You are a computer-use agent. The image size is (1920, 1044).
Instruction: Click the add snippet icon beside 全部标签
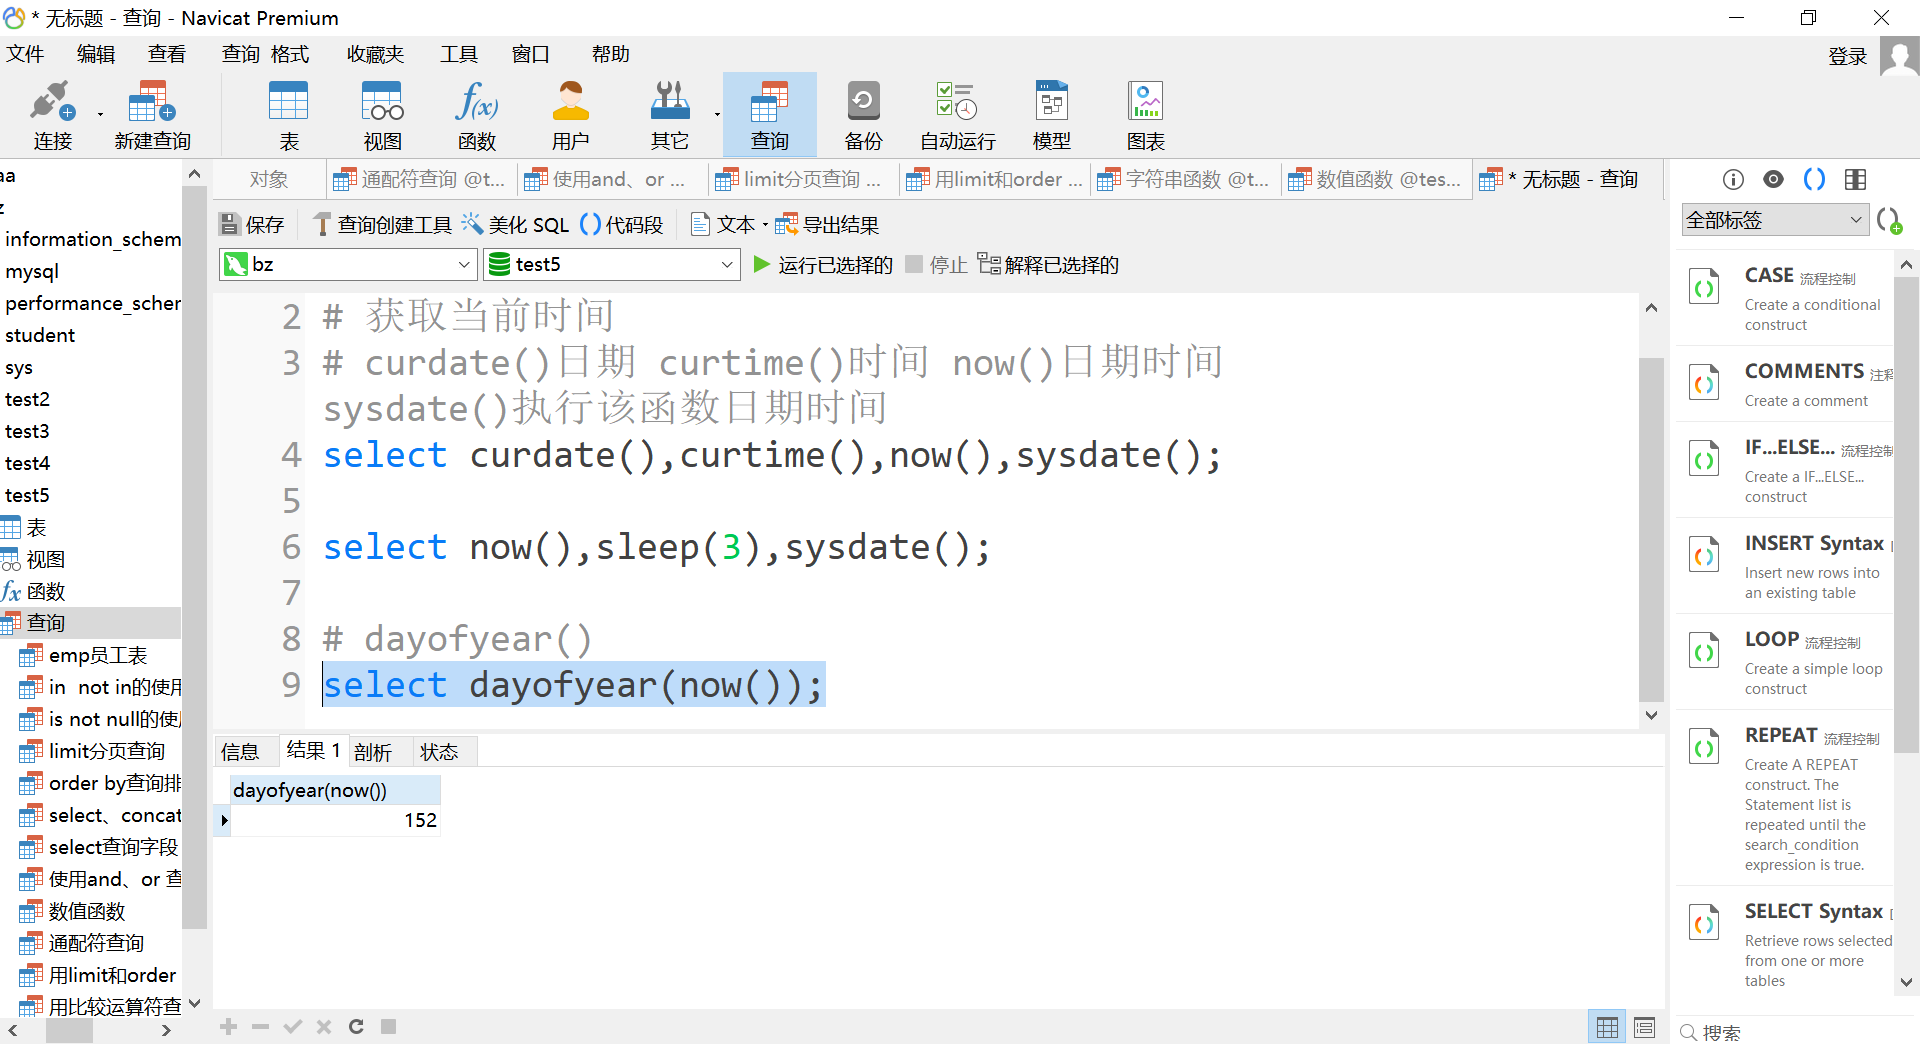[1889, 220]
